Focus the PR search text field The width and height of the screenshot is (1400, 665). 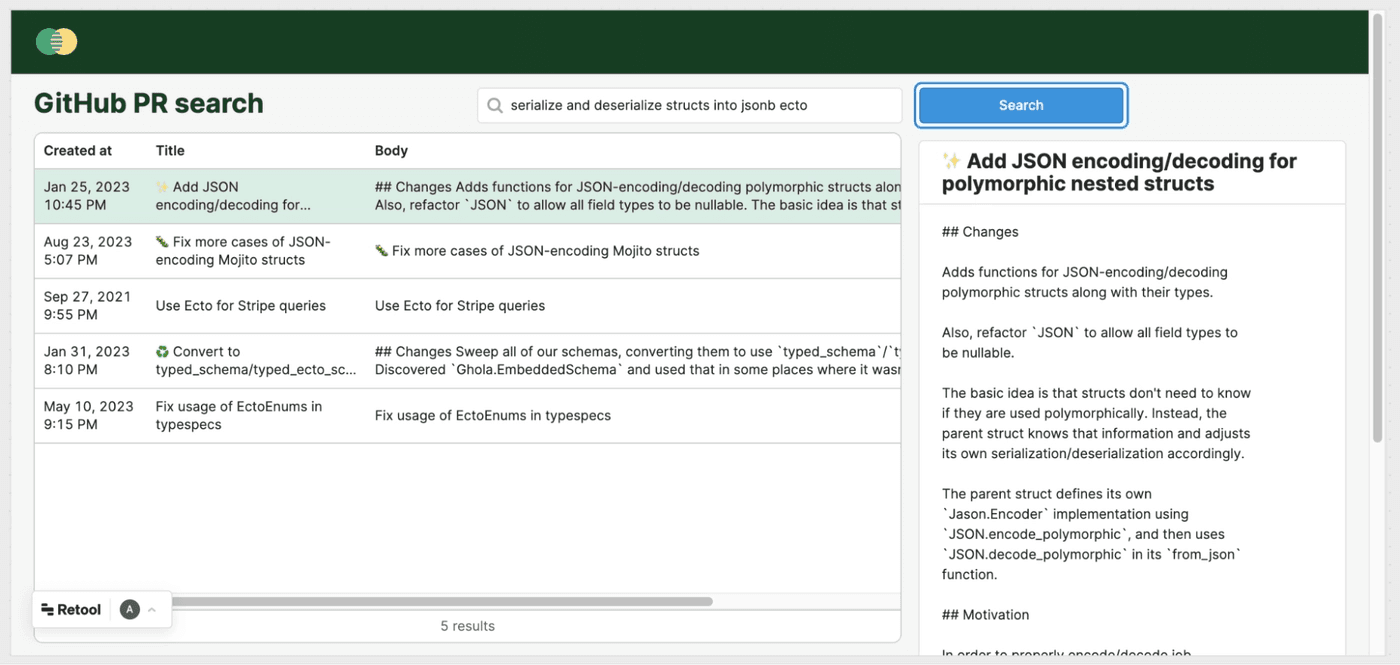click(700, 105)
